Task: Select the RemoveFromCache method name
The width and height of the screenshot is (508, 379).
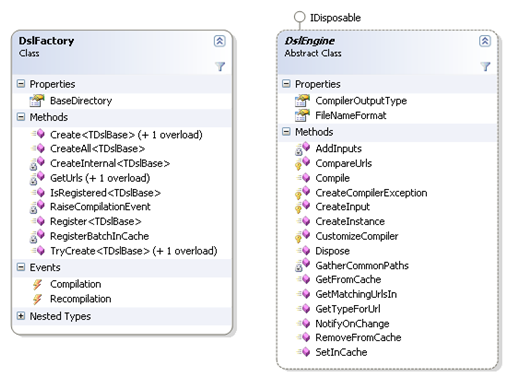Action: coord(358,337)
